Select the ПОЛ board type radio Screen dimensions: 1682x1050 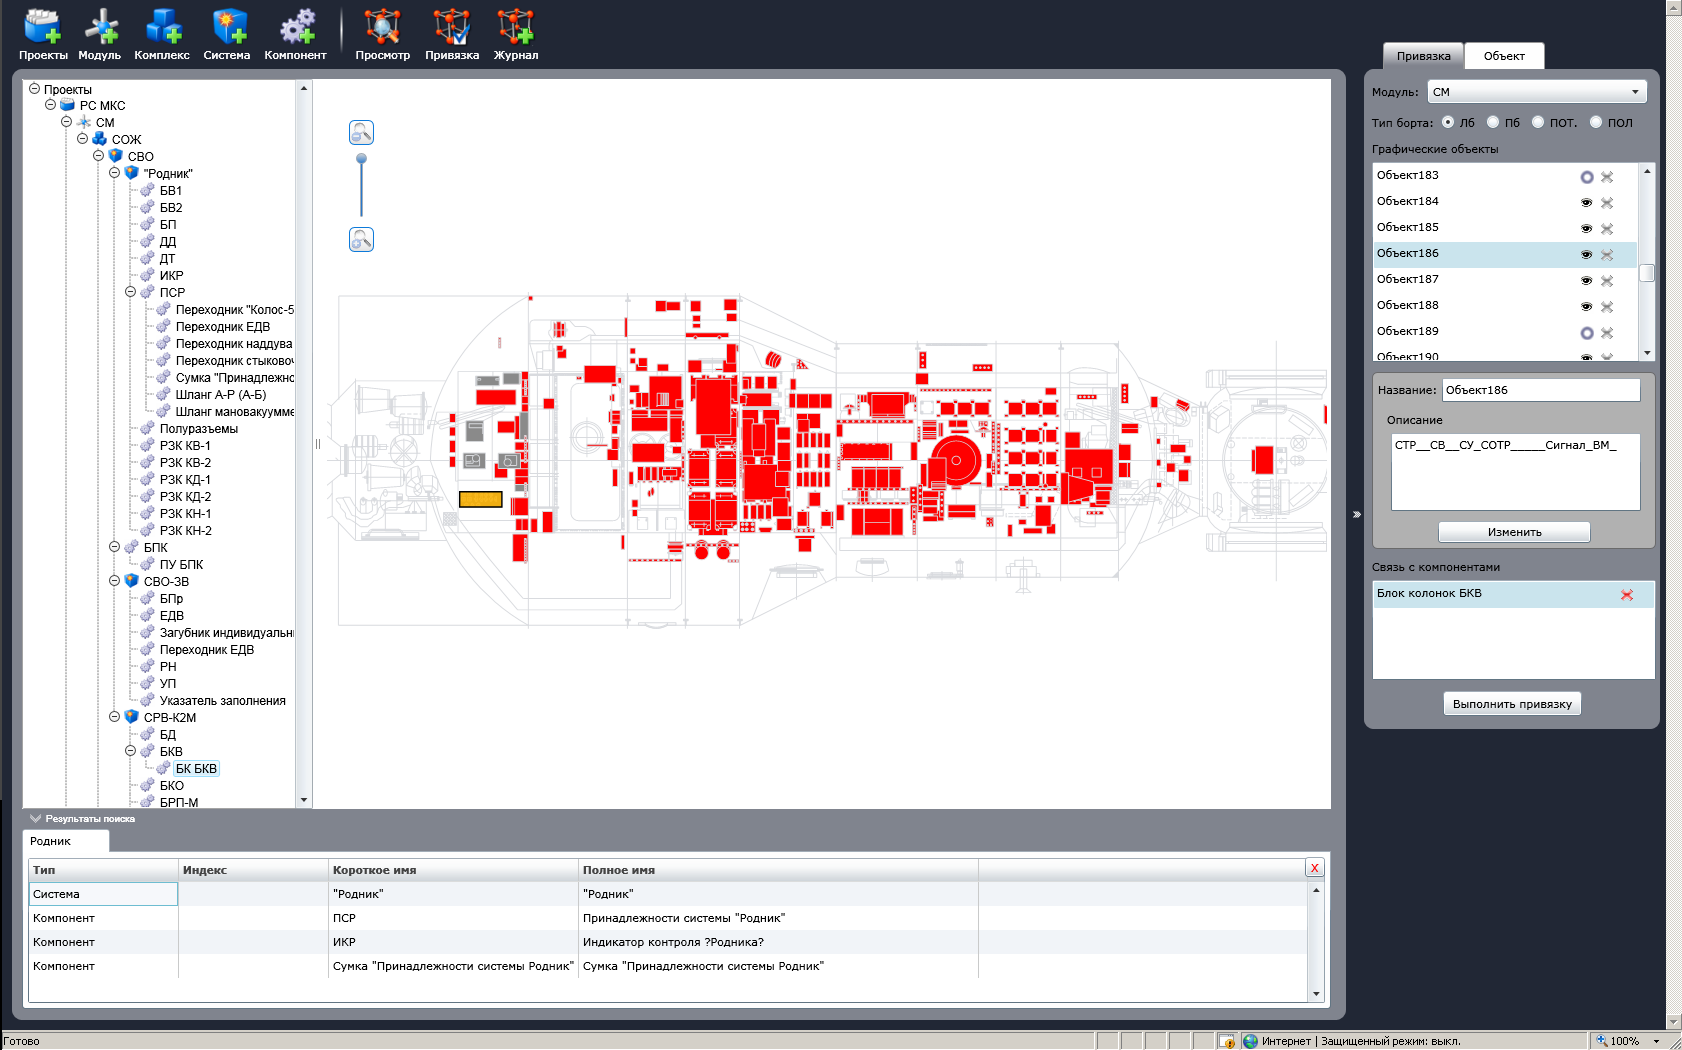[x=1596, y=122]
